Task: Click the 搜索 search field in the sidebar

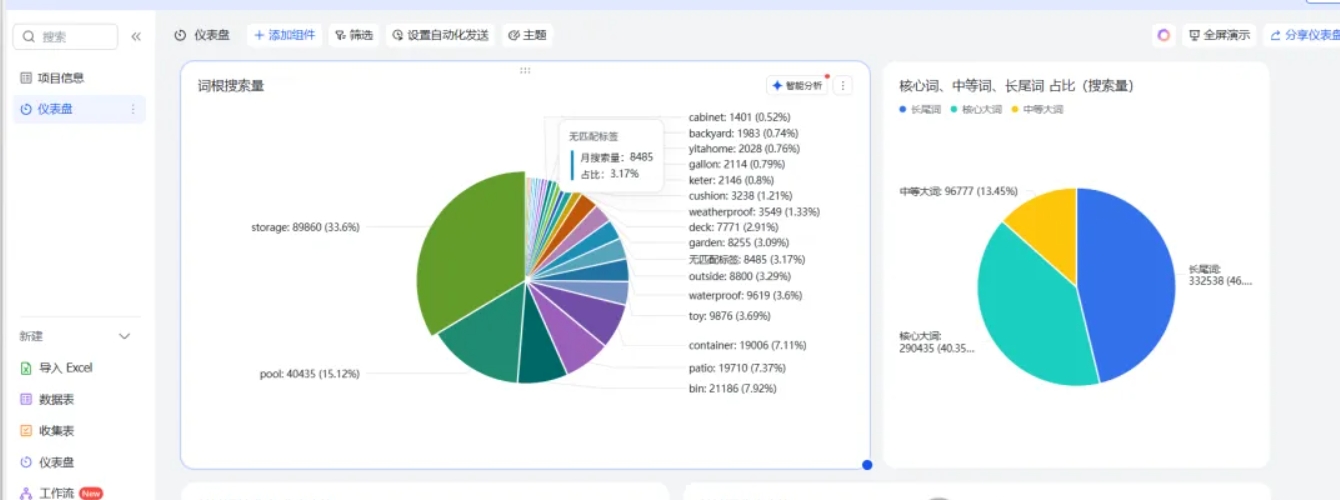Action: pos(65,36)
